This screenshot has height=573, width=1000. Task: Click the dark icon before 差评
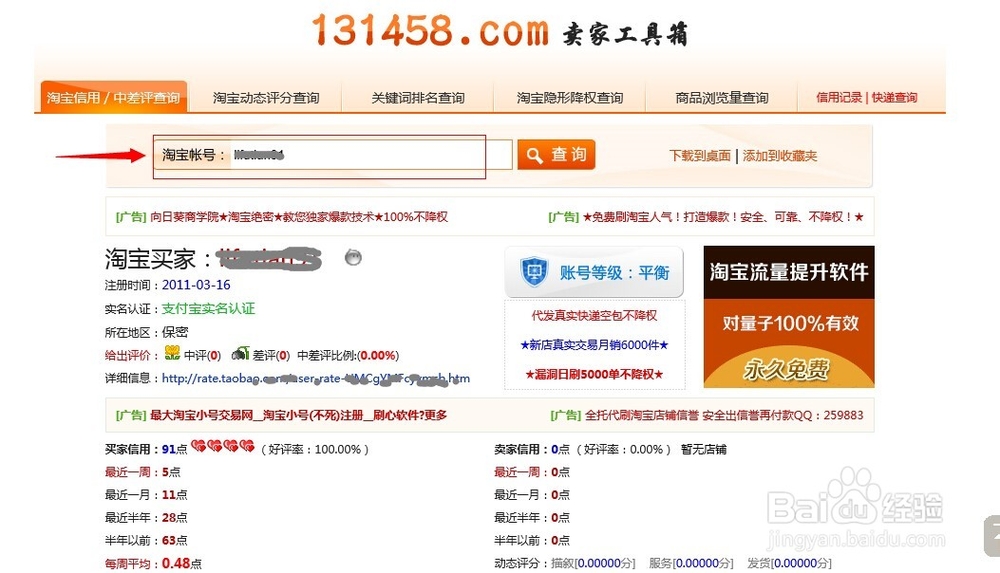[x=240, y=353]
